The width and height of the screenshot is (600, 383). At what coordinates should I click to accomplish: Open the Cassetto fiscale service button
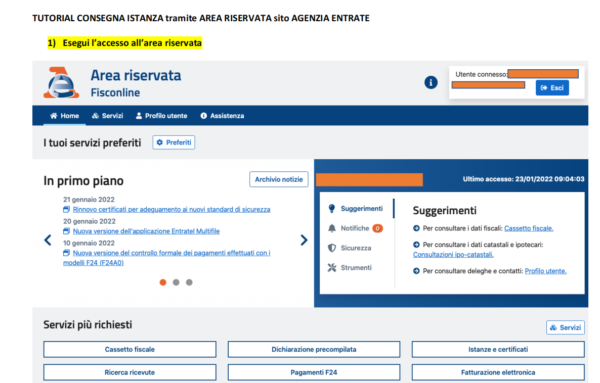coord(130,349)
